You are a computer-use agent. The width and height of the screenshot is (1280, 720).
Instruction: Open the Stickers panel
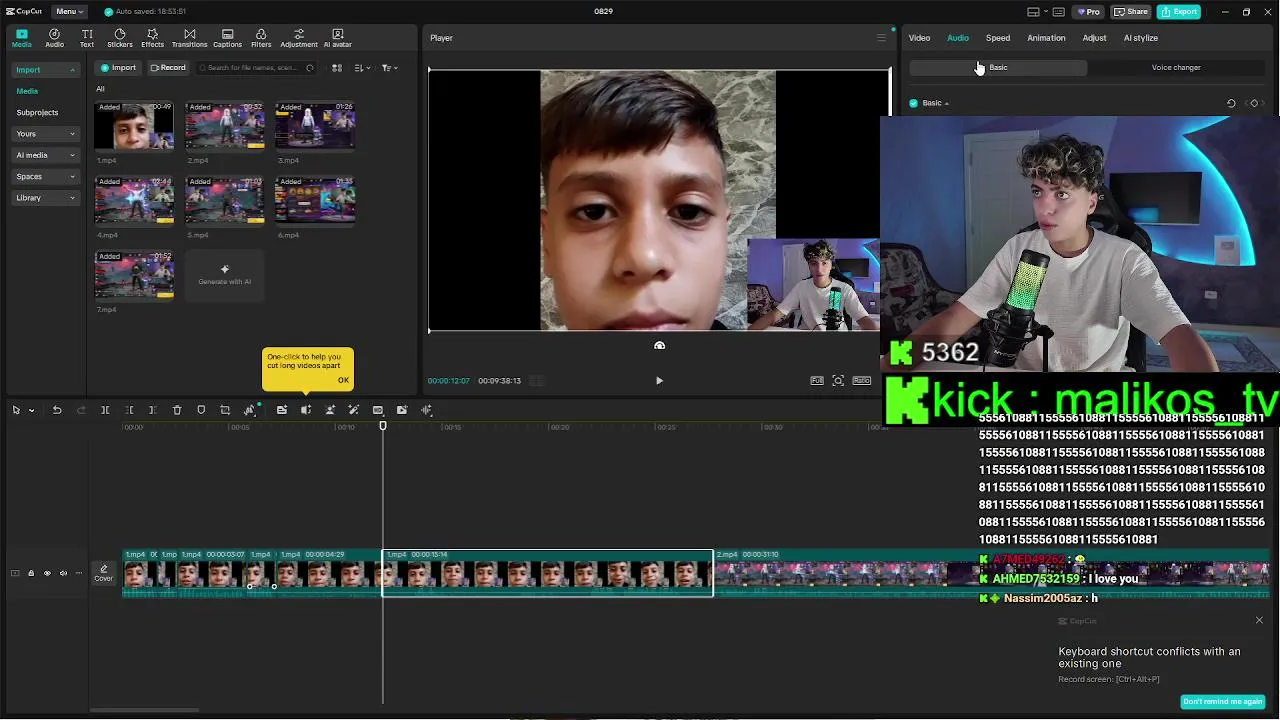coord(120,38)
